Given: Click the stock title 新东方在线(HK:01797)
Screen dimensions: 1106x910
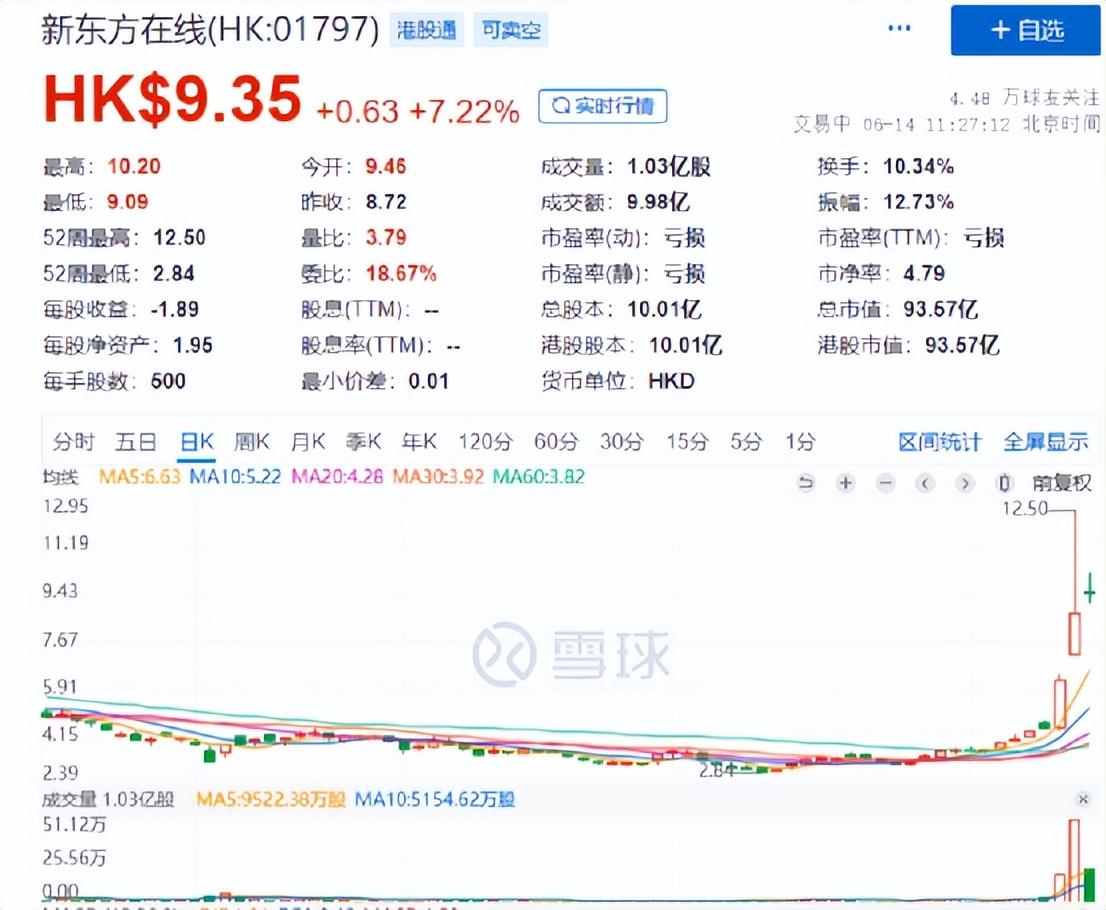Looking at the screenshot, I should (210, 30).
